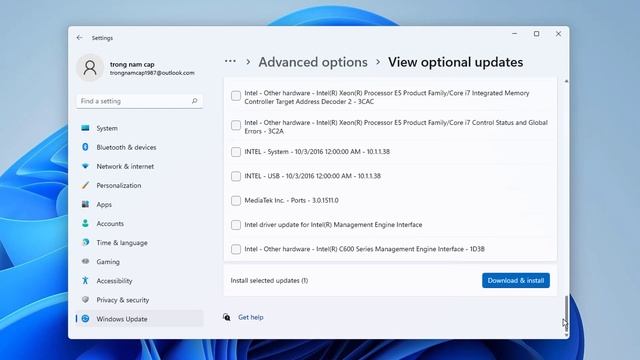640x360 pixels.
Task: Click the Windows Update sync icon
Action: [85, 319]
